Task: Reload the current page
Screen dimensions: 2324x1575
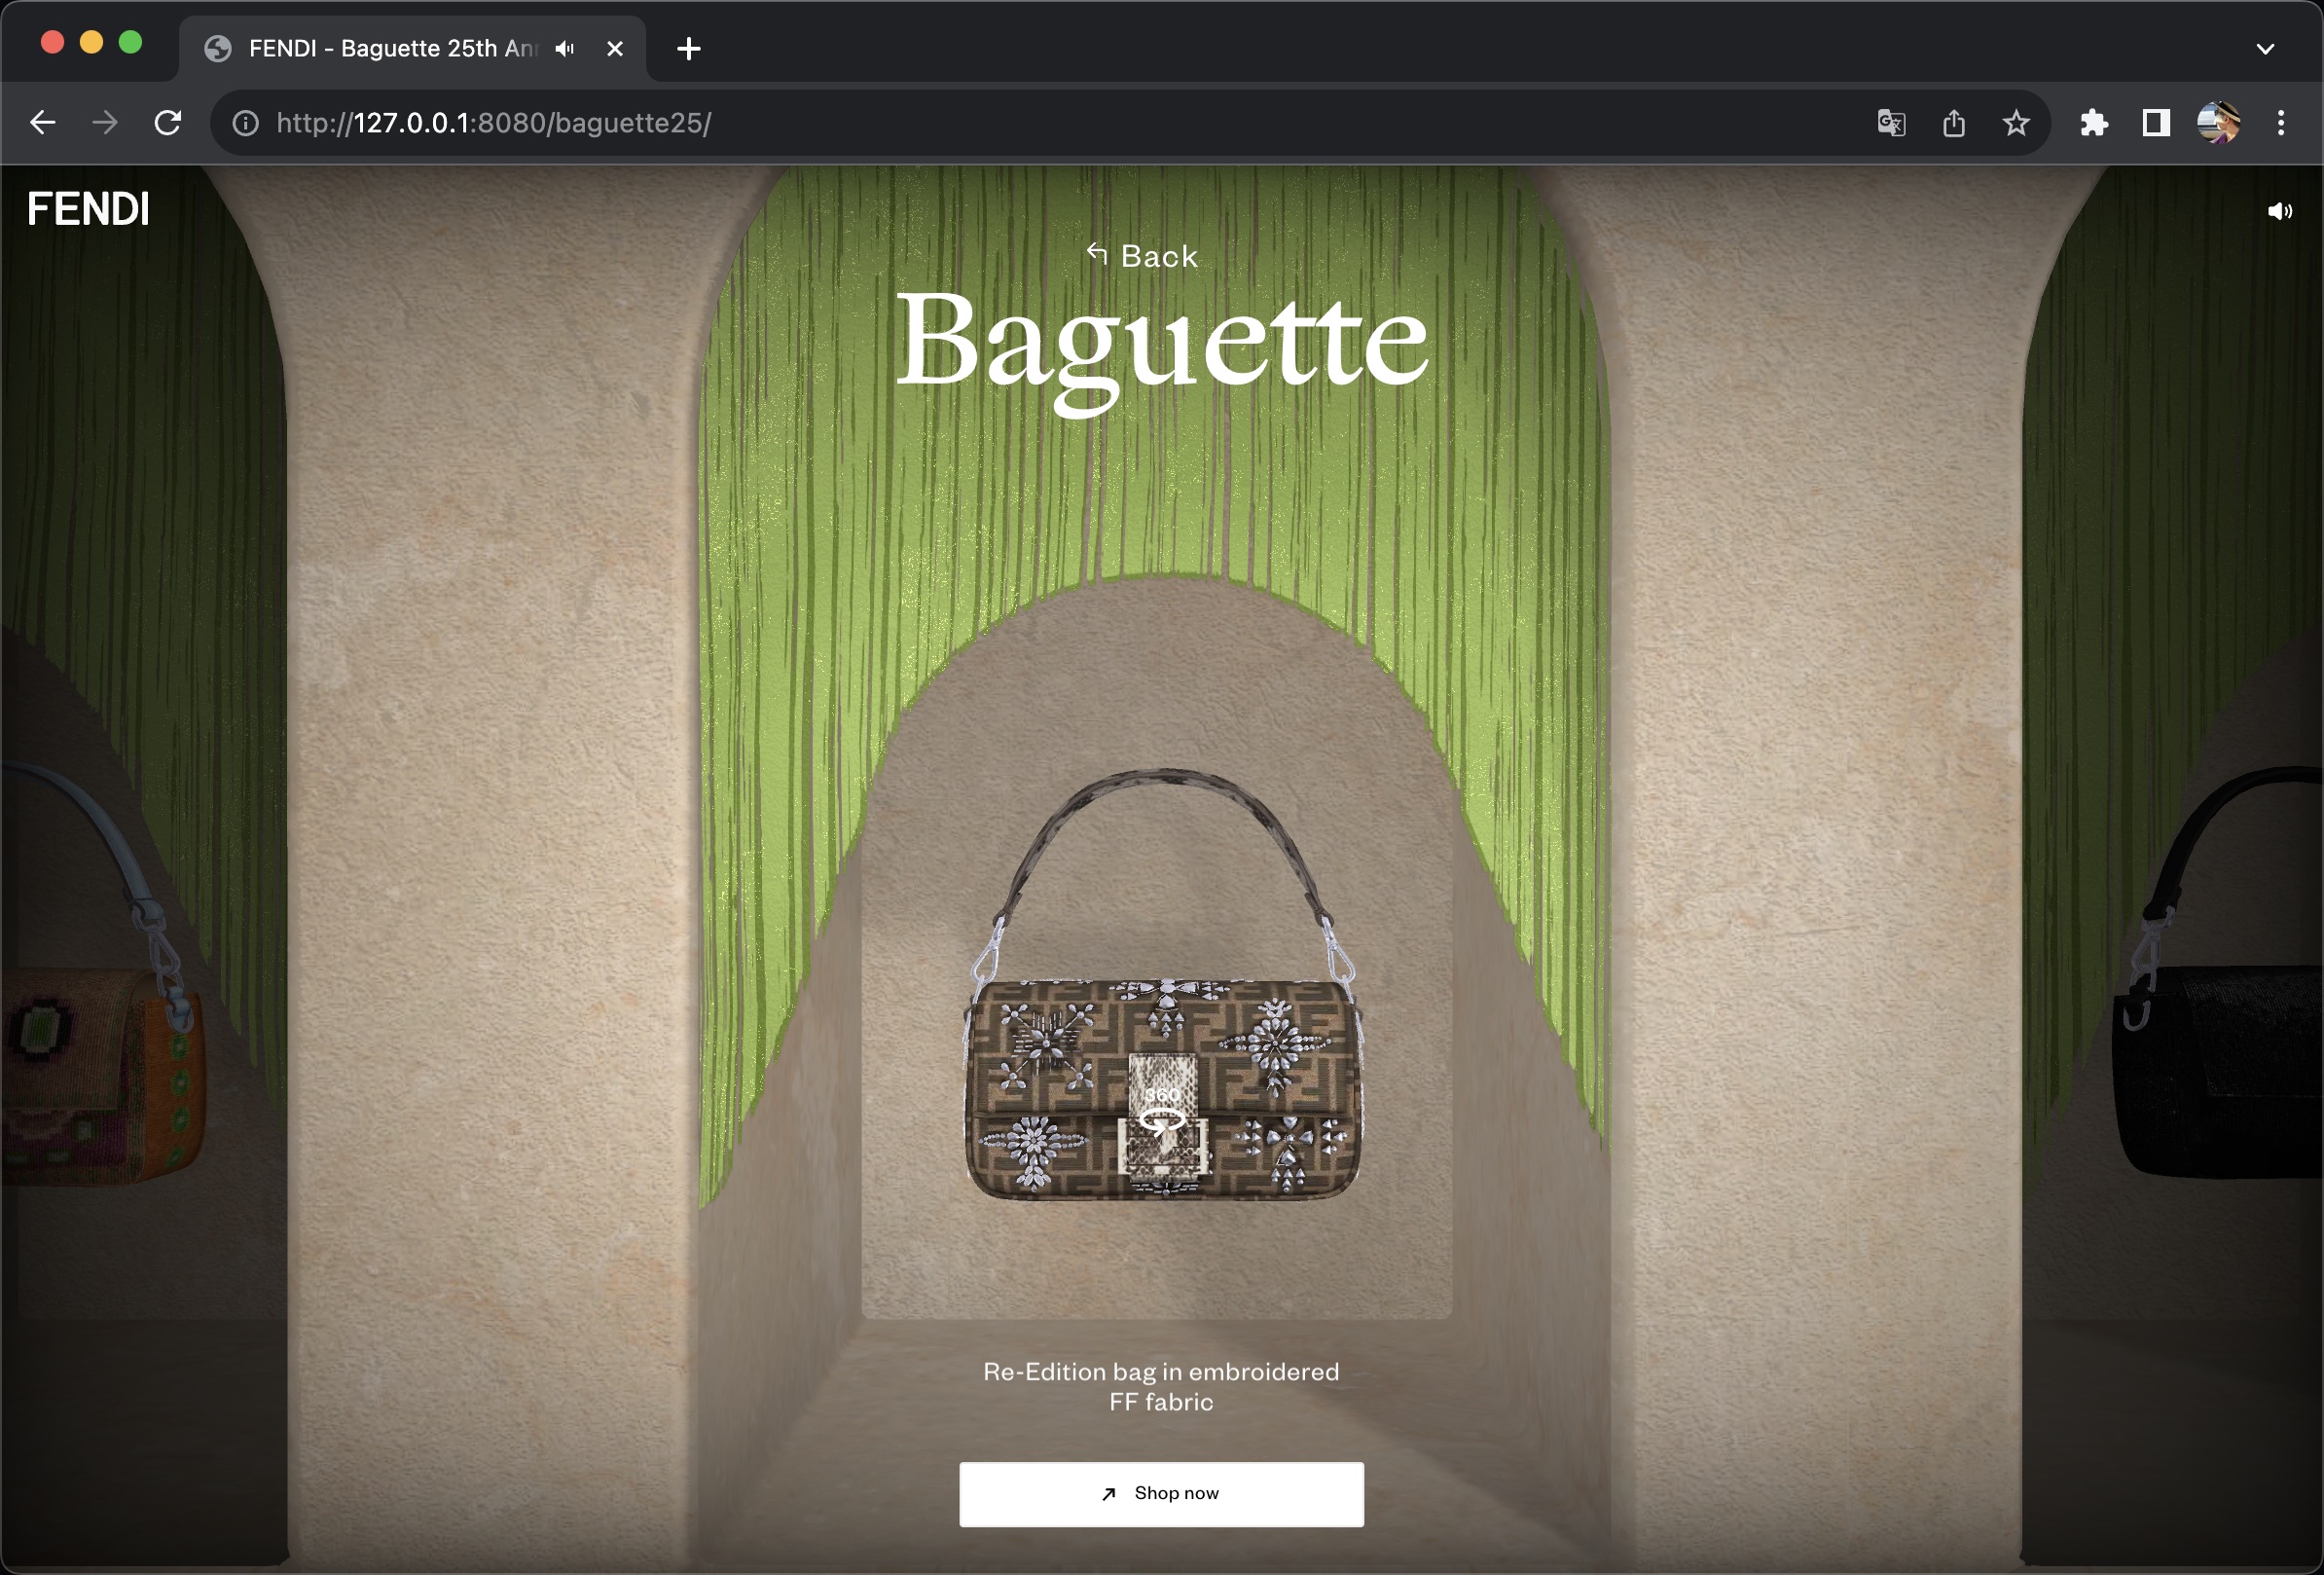Action: tap(168, 123)
